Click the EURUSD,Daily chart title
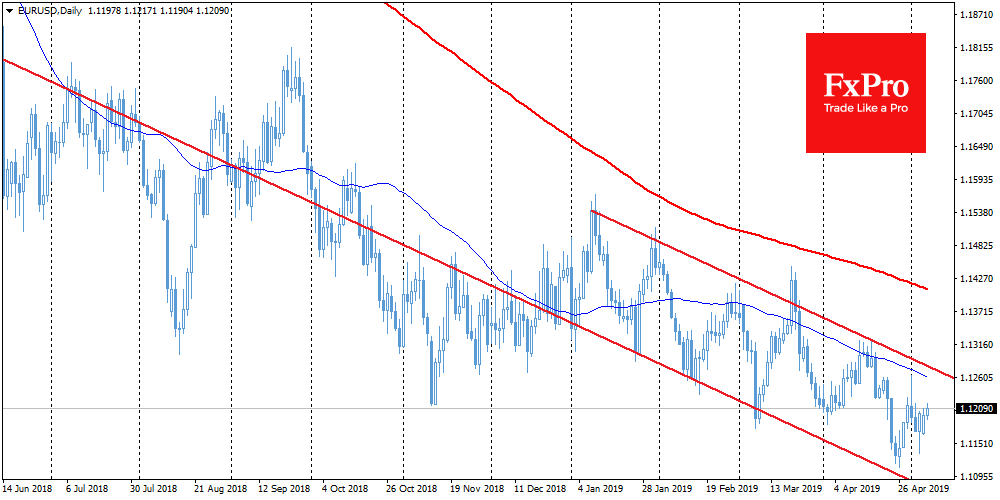This screenshot has width=1000, height=500. click(42, 9)
